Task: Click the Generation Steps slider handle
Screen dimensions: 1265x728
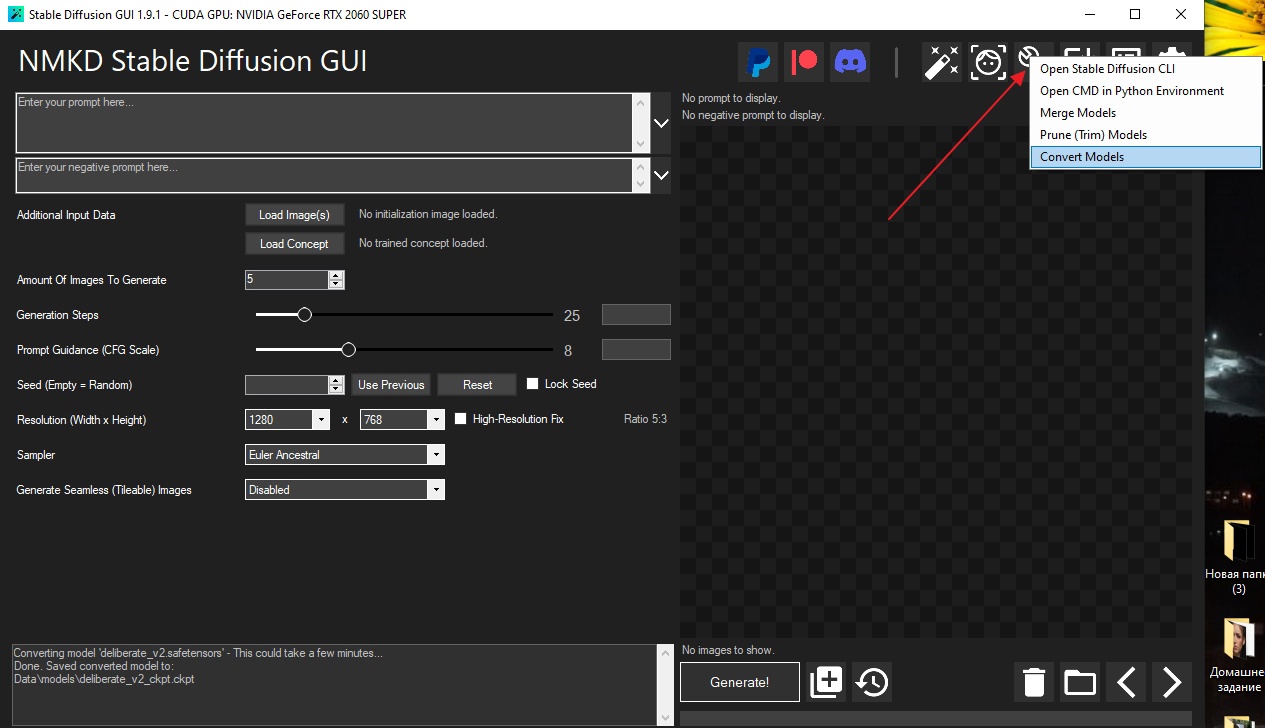Action: (305, 315)
